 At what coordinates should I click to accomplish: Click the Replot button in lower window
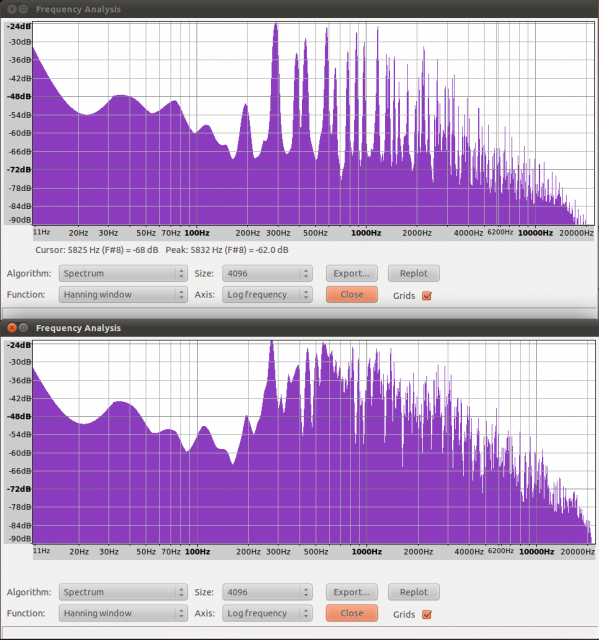coord(414,592)
